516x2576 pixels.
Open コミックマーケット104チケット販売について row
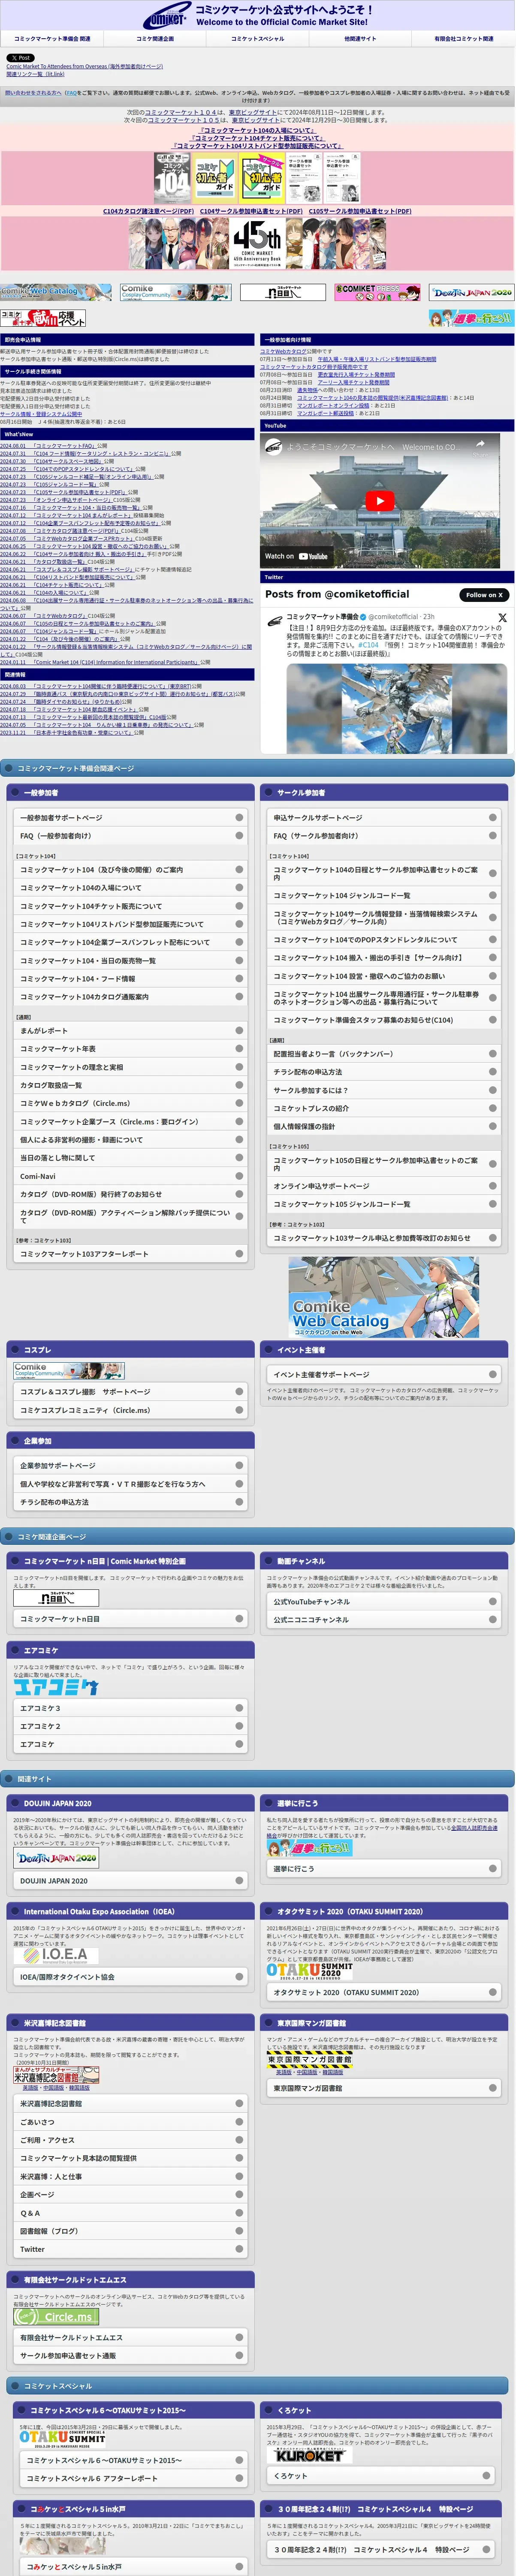coord(130,906)
